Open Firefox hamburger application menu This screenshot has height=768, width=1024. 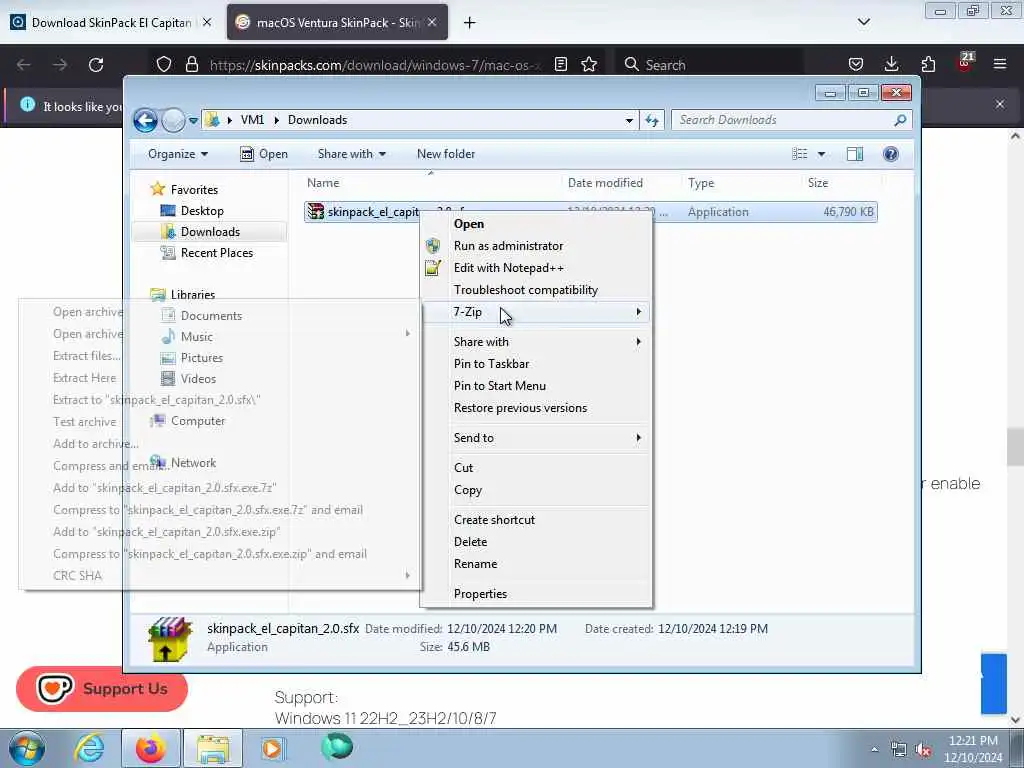tap(1000, 64)
